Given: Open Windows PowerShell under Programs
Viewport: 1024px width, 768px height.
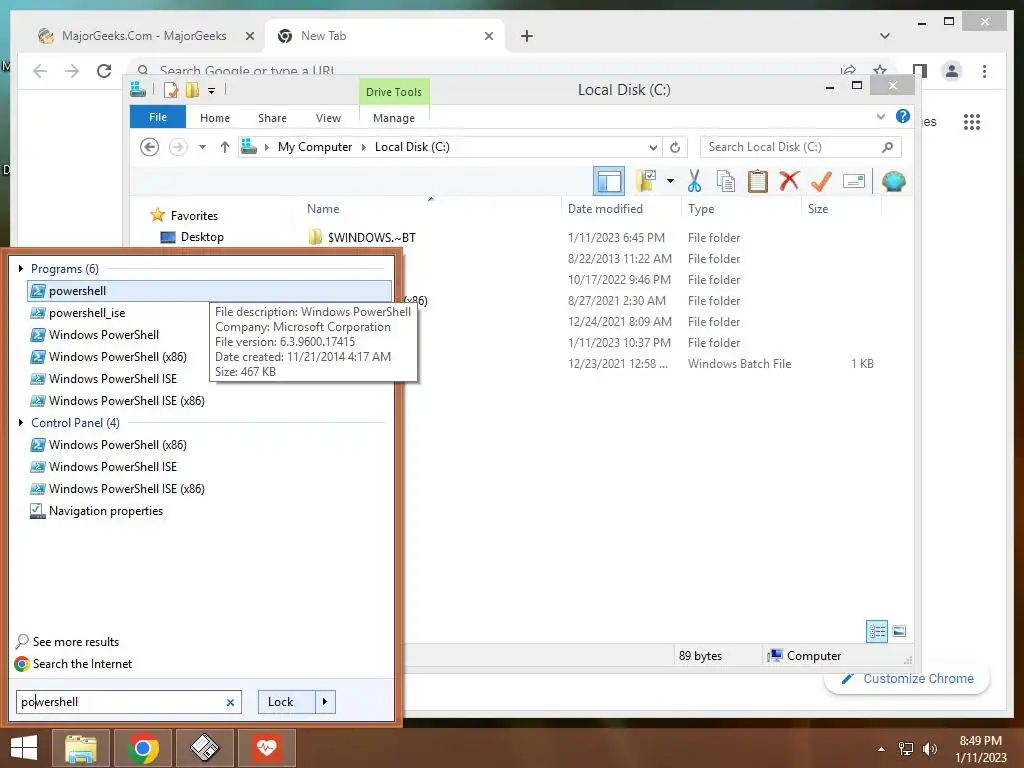Looking at the screenshot, I should click(x=104, y=335).
